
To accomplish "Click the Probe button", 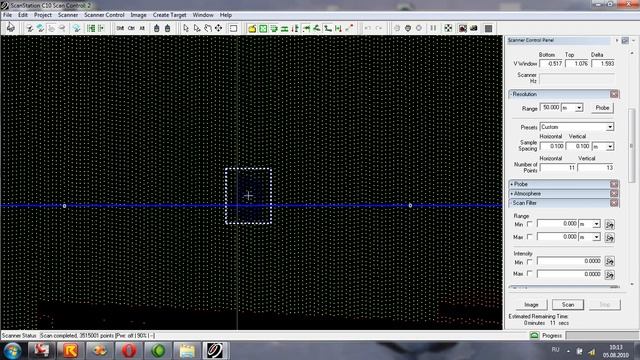I will (602, 108).
